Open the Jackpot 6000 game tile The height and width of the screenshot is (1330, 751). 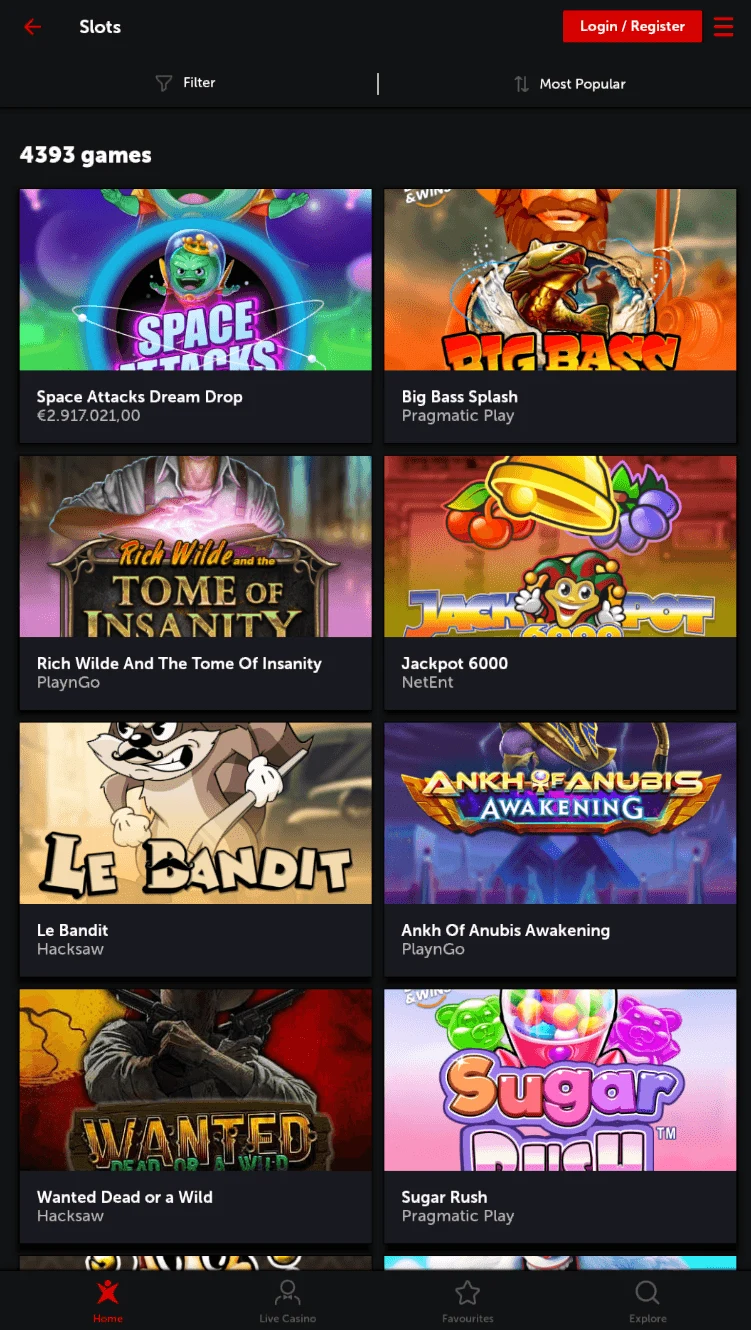561,583
